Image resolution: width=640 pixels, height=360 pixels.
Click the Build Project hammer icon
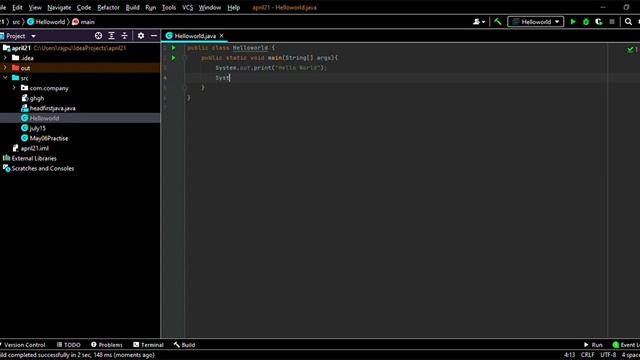pos(498,22)
